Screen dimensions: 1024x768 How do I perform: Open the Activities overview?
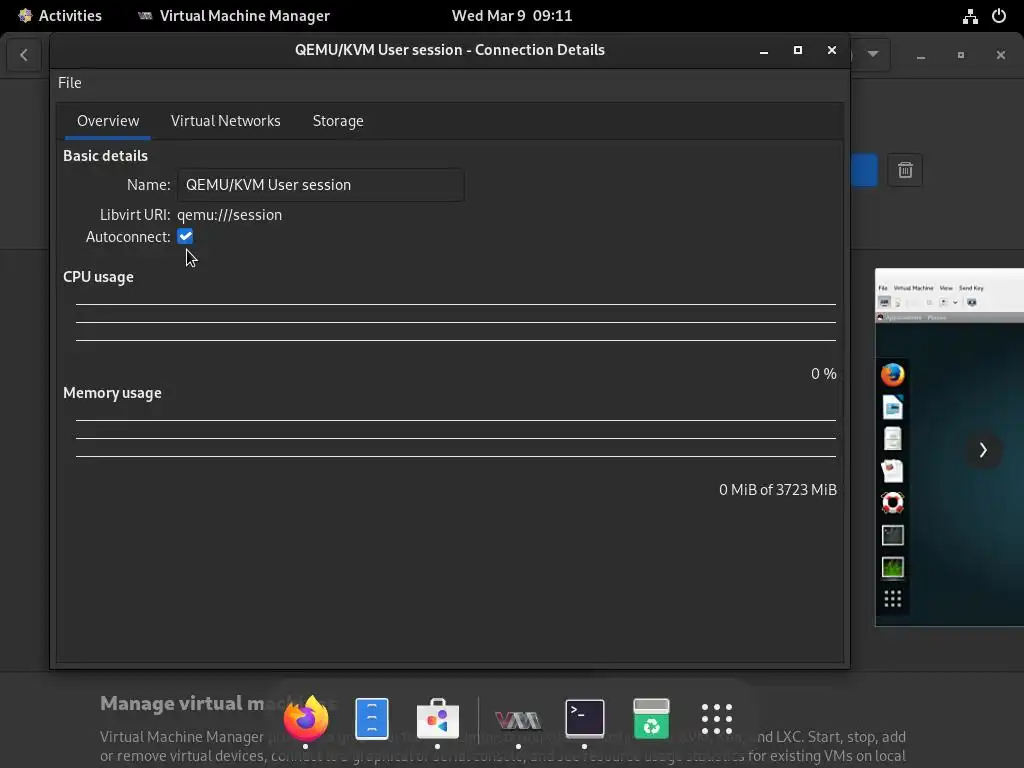click(x=60, y=16)
